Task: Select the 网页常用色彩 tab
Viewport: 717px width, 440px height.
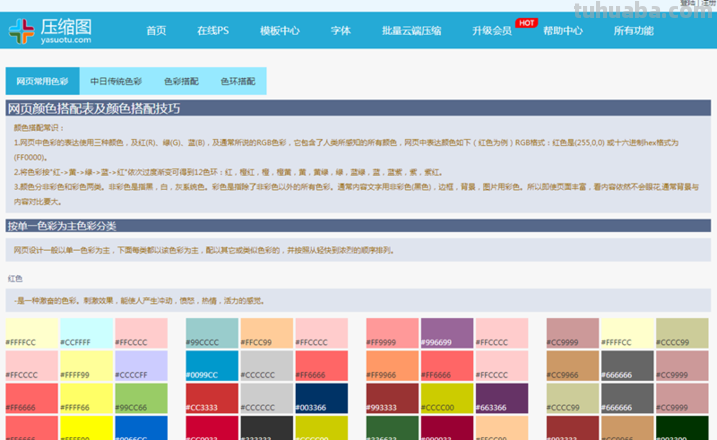Action: [x=43, y=81]
